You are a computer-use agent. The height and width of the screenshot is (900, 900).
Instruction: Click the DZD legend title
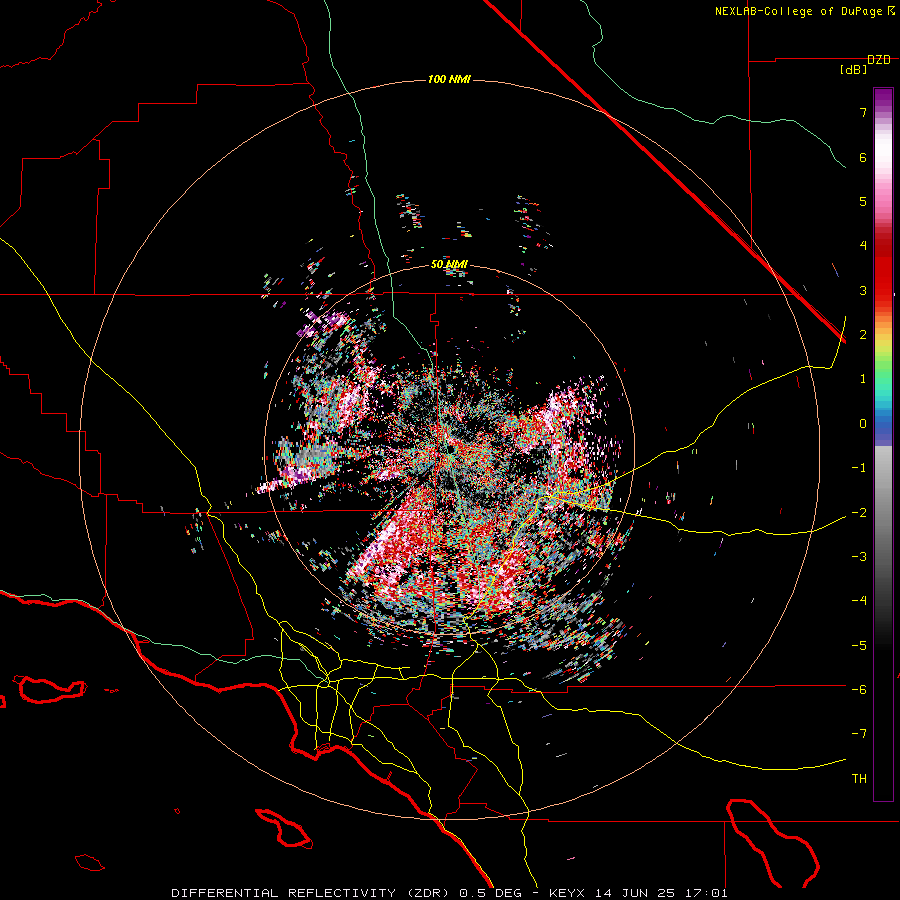click(x=879, y=60)
